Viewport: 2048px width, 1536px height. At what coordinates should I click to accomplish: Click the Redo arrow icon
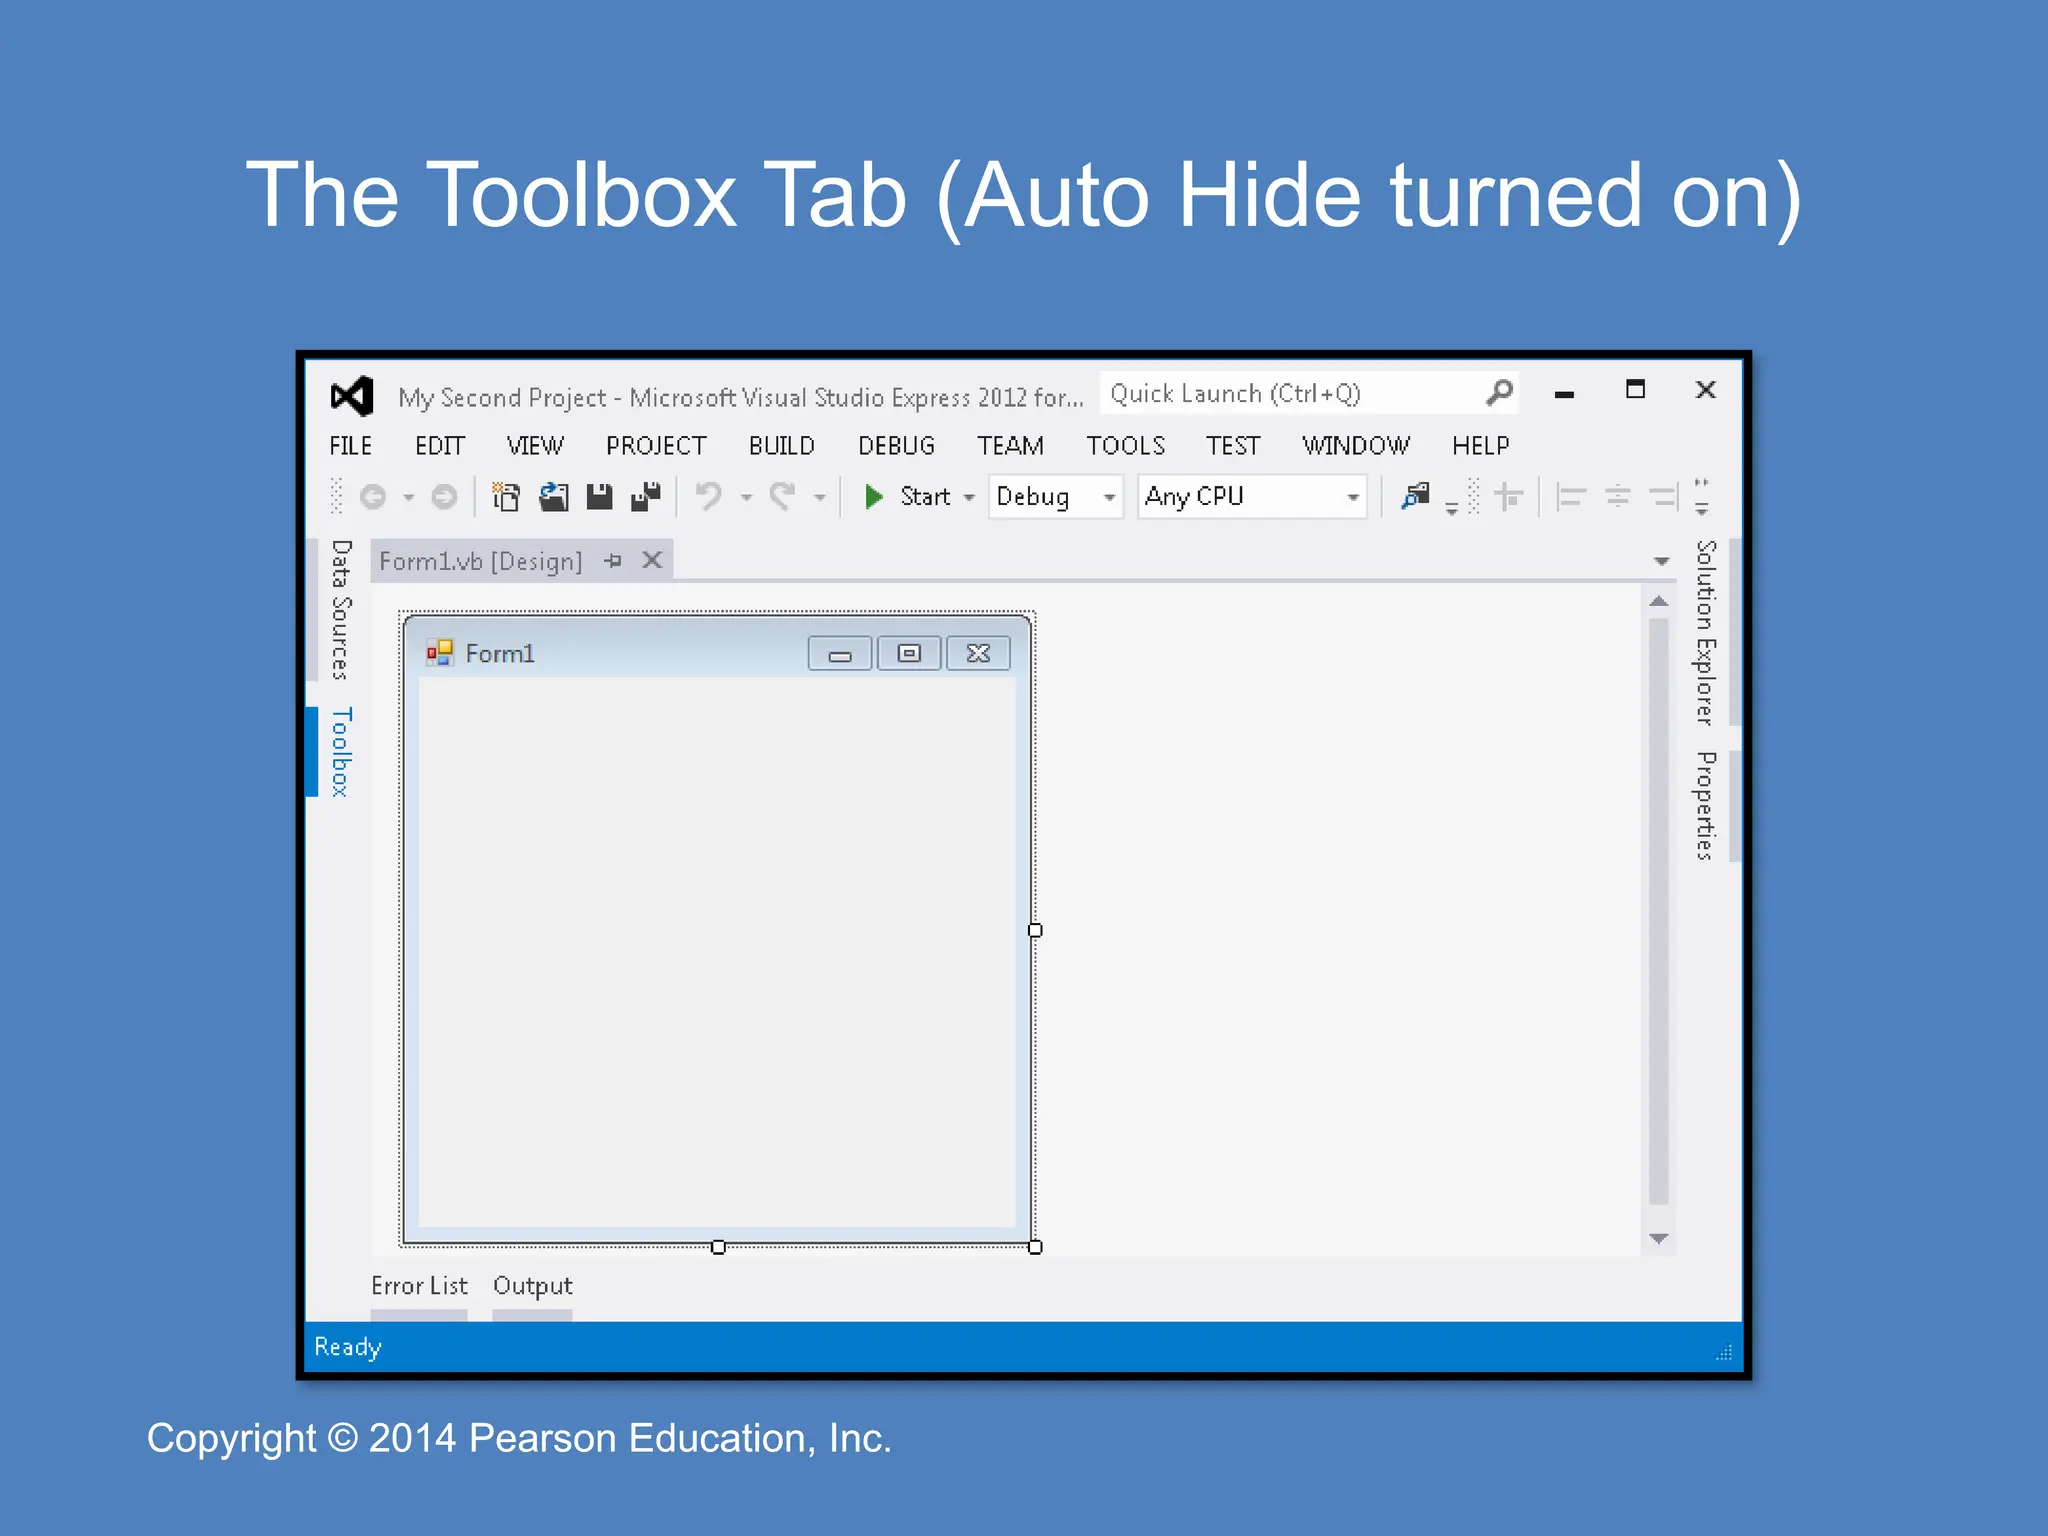tap(782, 496)
